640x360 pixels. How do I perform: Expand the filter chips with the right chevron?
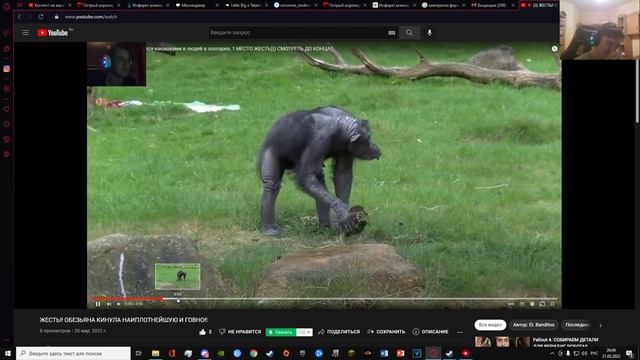(x=600, y=325)
